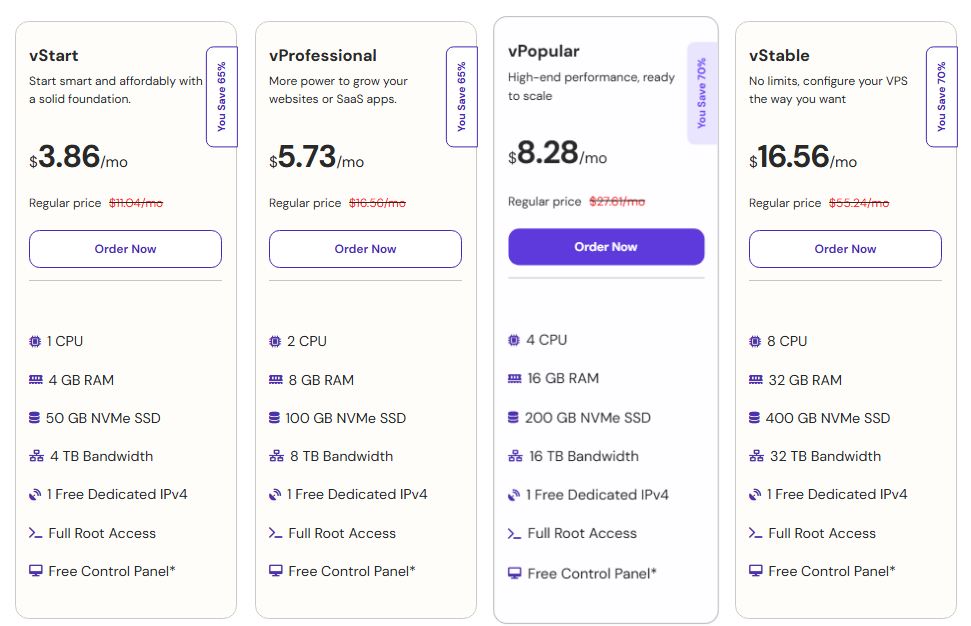This screenshot has width=971, height=626.
Task: Click the CPU icon in the vStable column
Action: [x=756, y=341]
